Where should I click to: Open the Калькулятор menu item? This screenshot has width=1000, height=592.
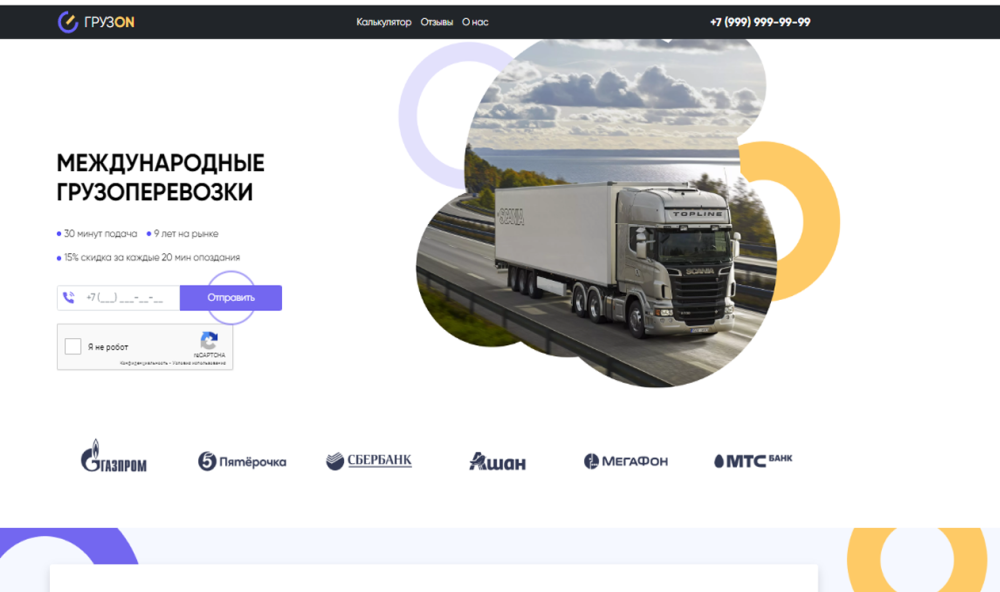(x=383, y=22)
